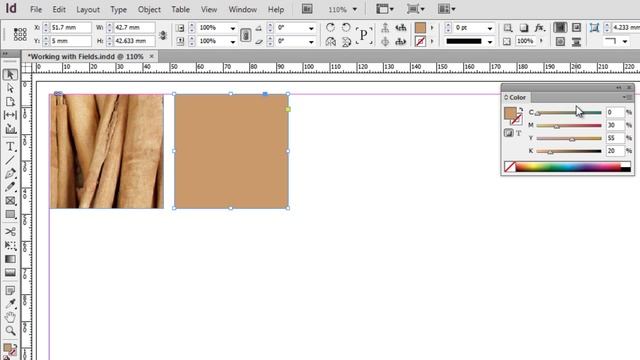Click the reference point locator grid
Image resolution: width=640 pixels, height=360 pixels.
coord(20,34)
